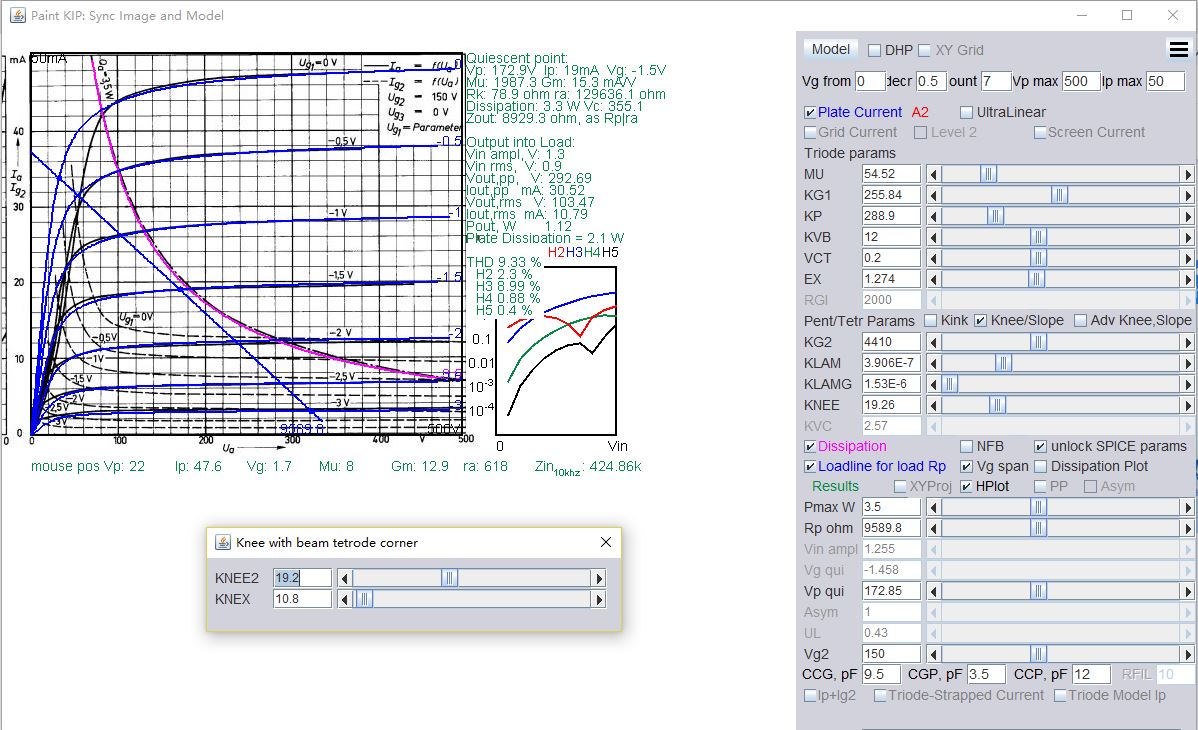Click the Ip max input field
This screenshot has width=1198, height=730.
point(1165,81)
